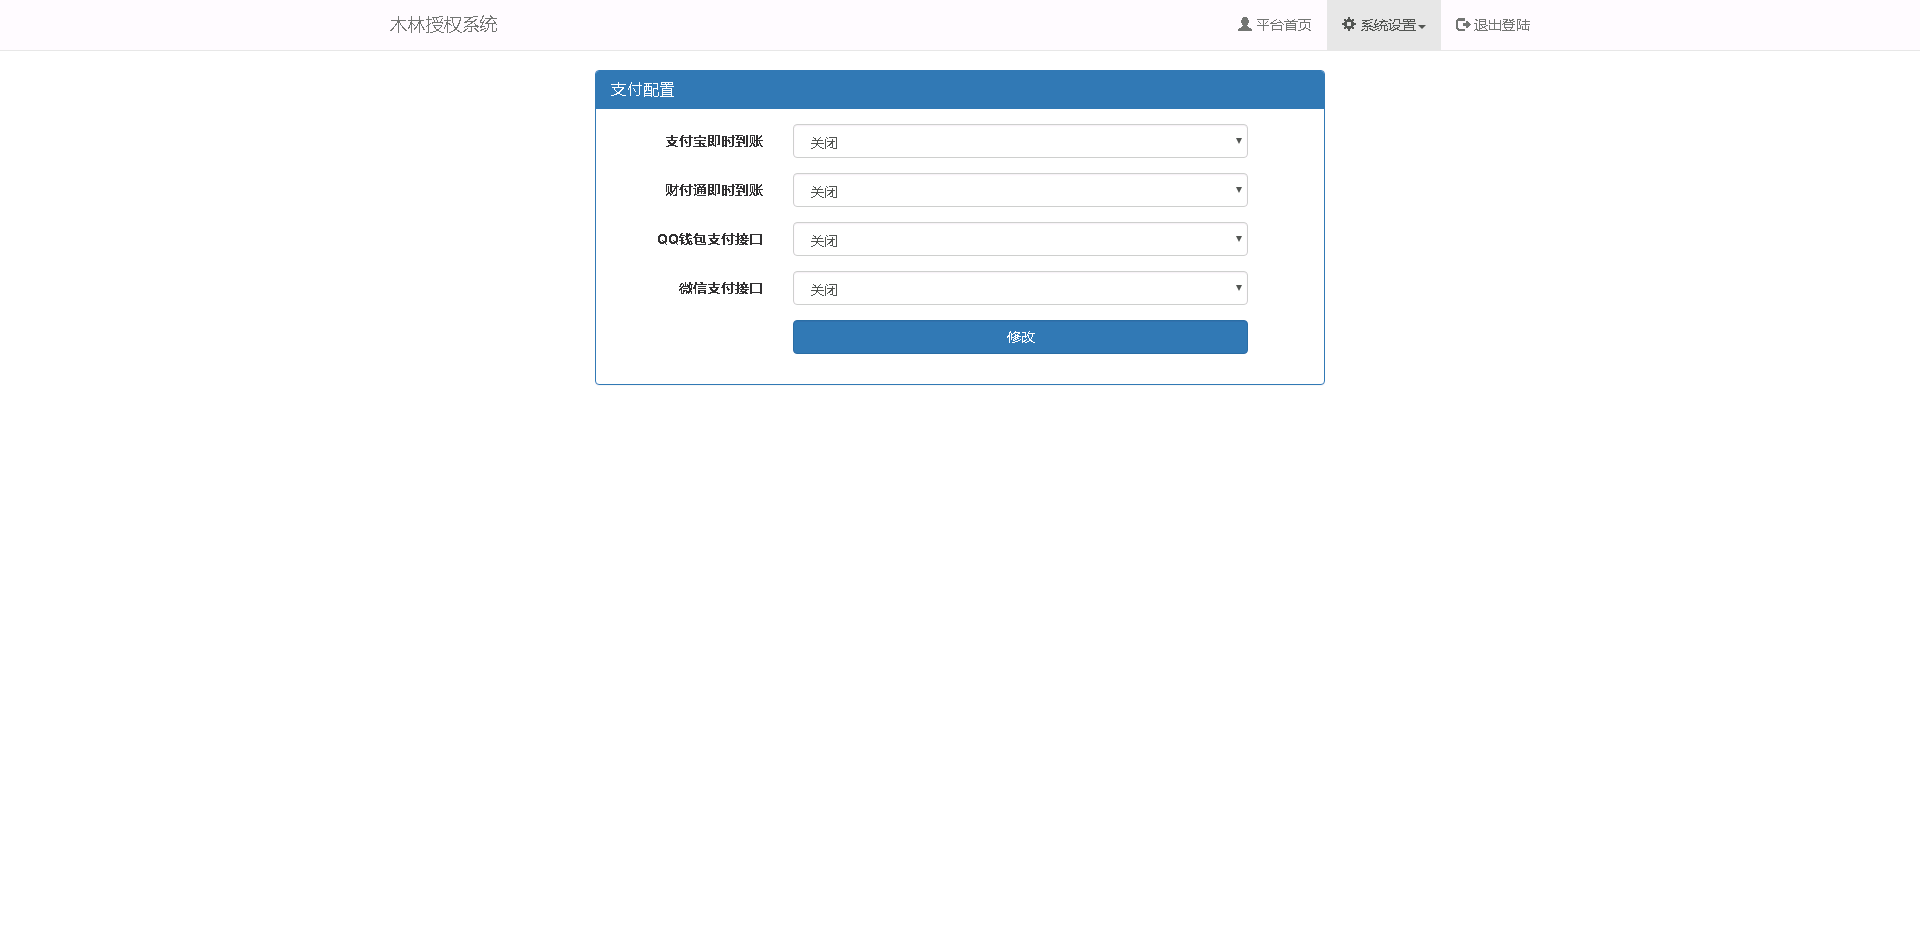
Task: Click the 微信支付接口 label
Action: click(x=721, y=288)
